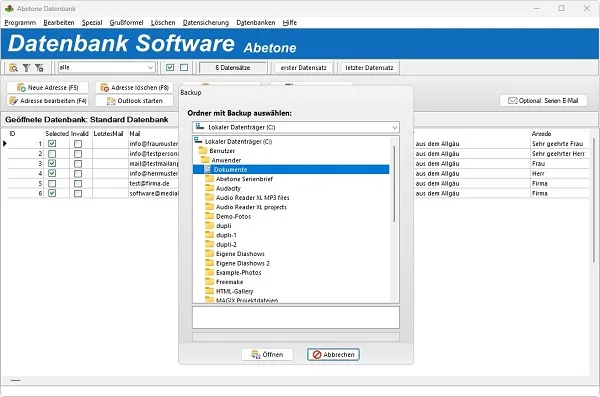Toggle Selected checkbox for record 3
Viewport: 600px width, 397px height.
point(52,163)
